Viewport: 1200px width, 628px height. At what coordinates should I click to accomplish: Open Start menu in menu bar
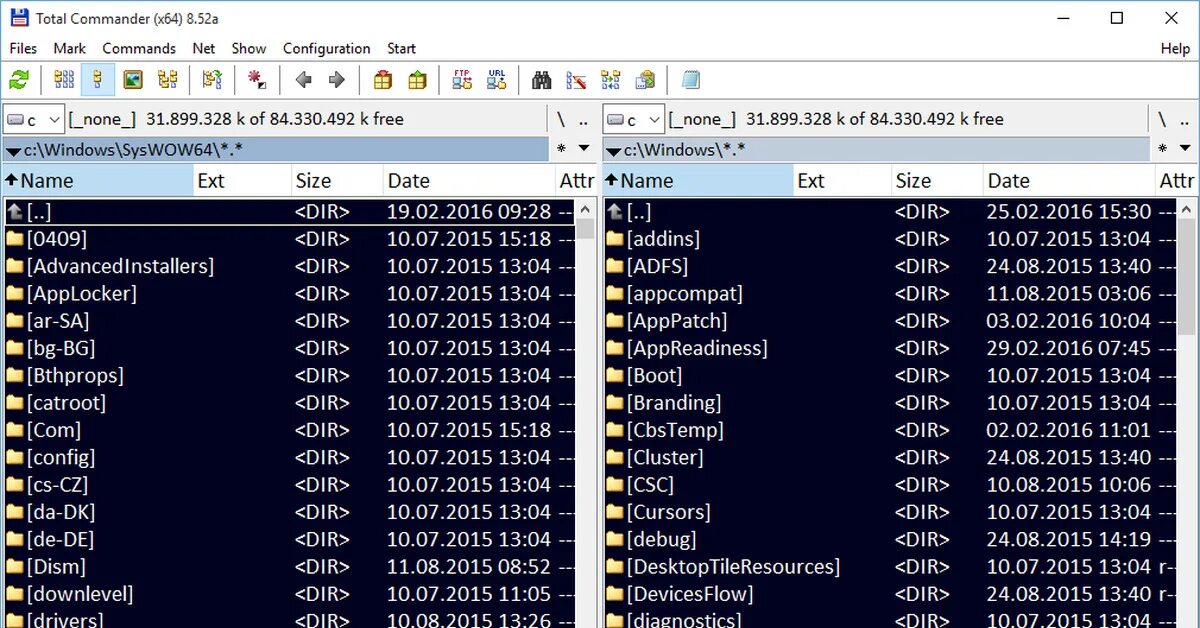tap(402, 48)
